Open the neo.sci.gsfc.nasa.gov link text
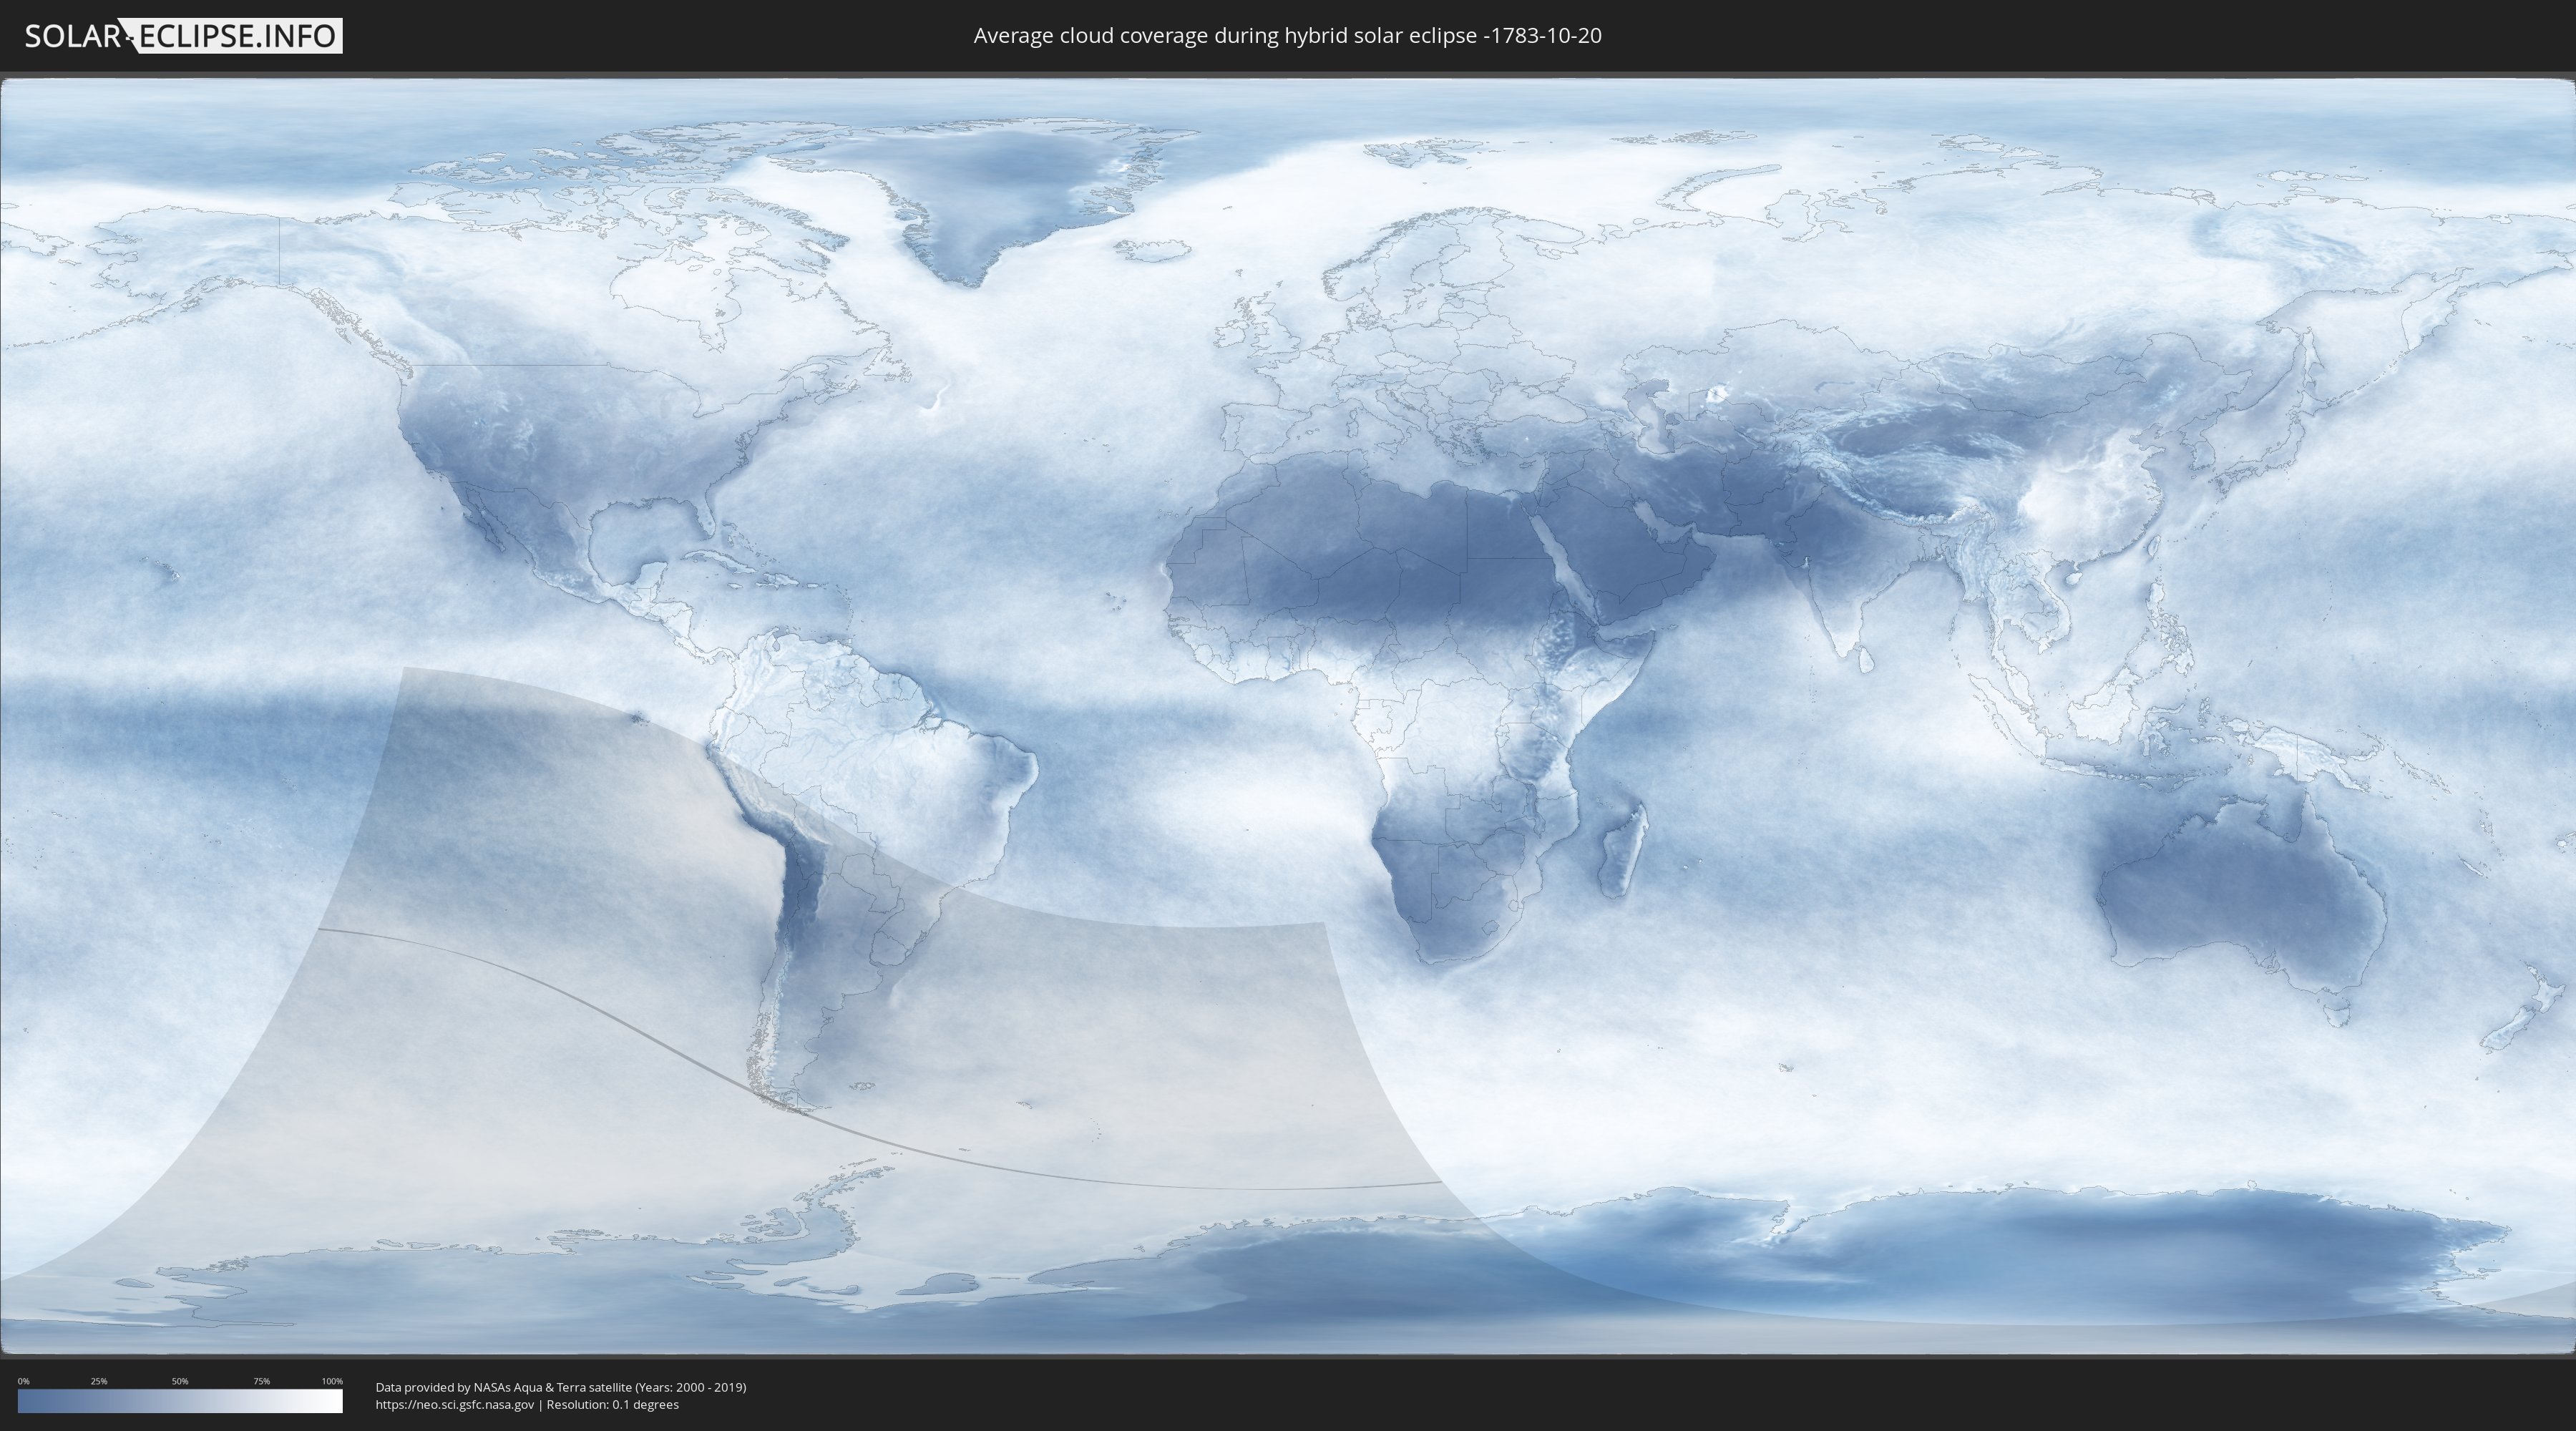 (x=455, y=1405)
